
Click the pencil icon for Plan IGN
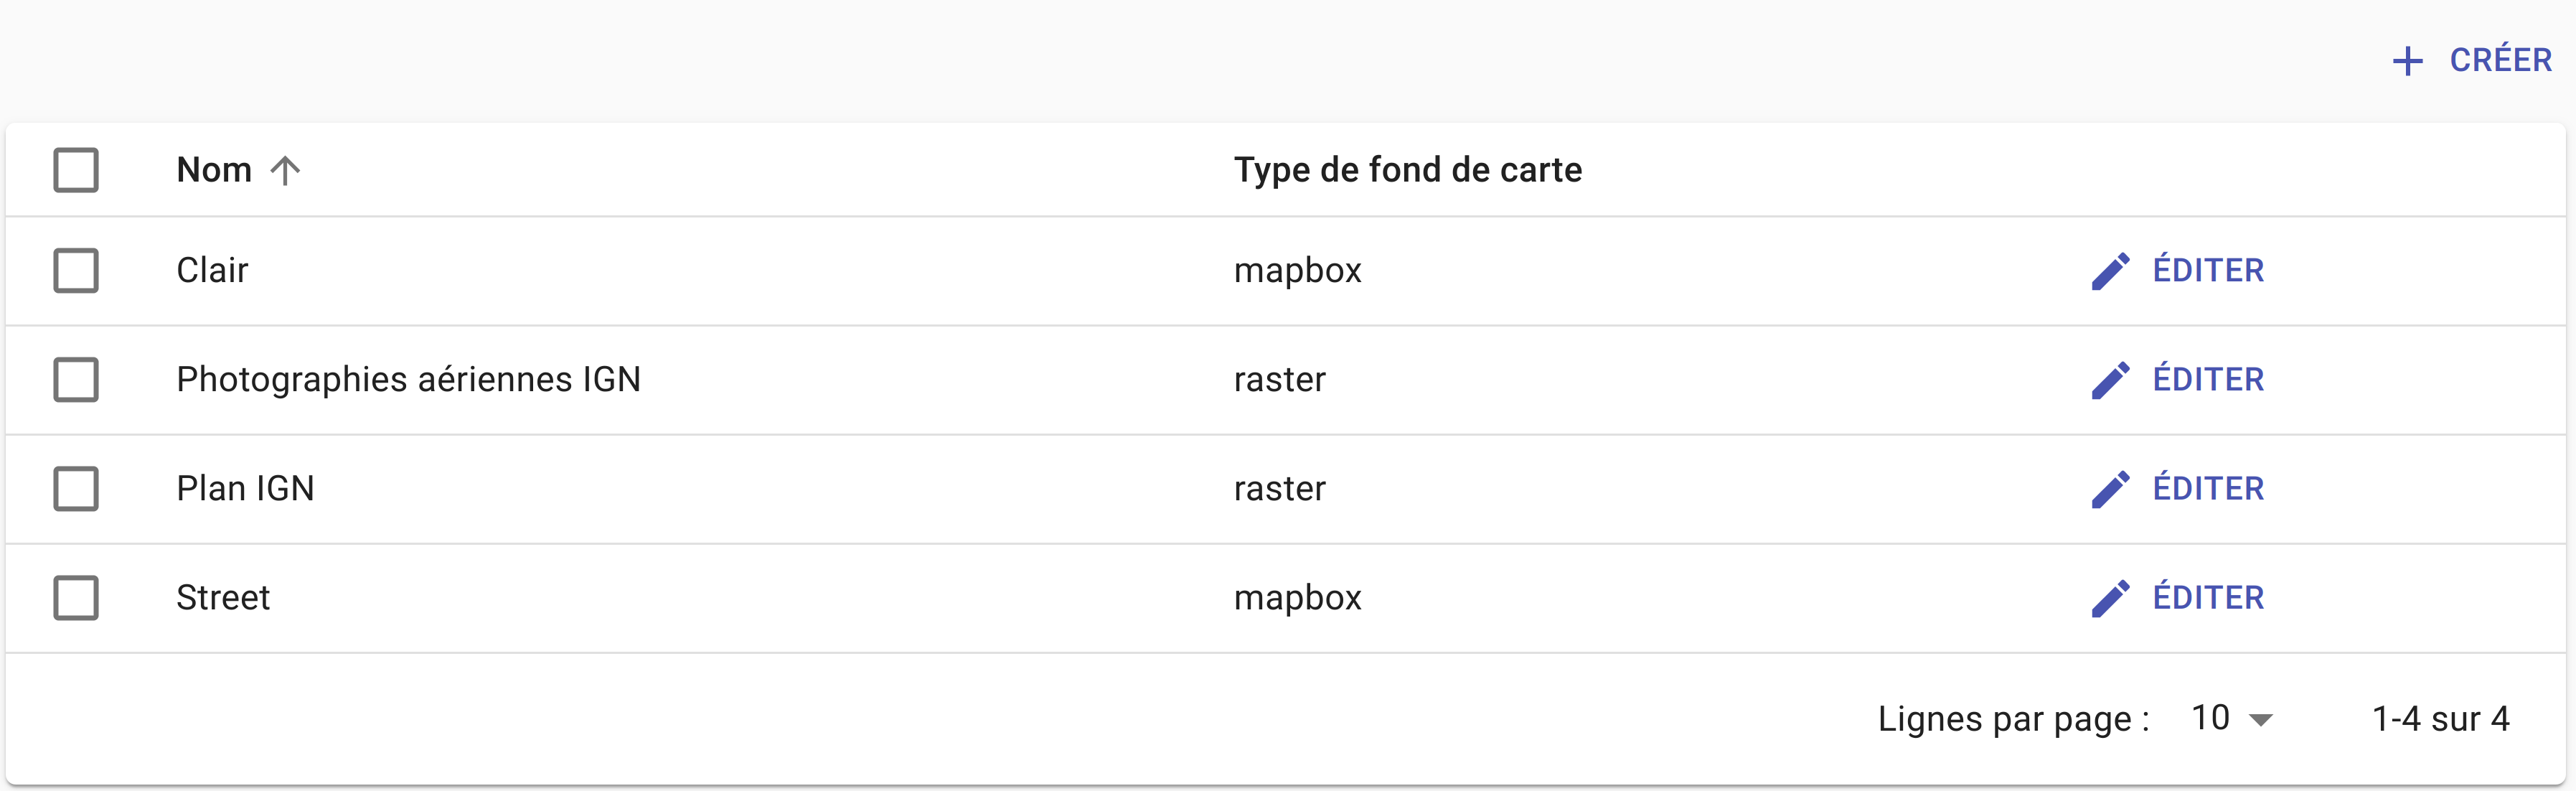(x=2110, y=489)
